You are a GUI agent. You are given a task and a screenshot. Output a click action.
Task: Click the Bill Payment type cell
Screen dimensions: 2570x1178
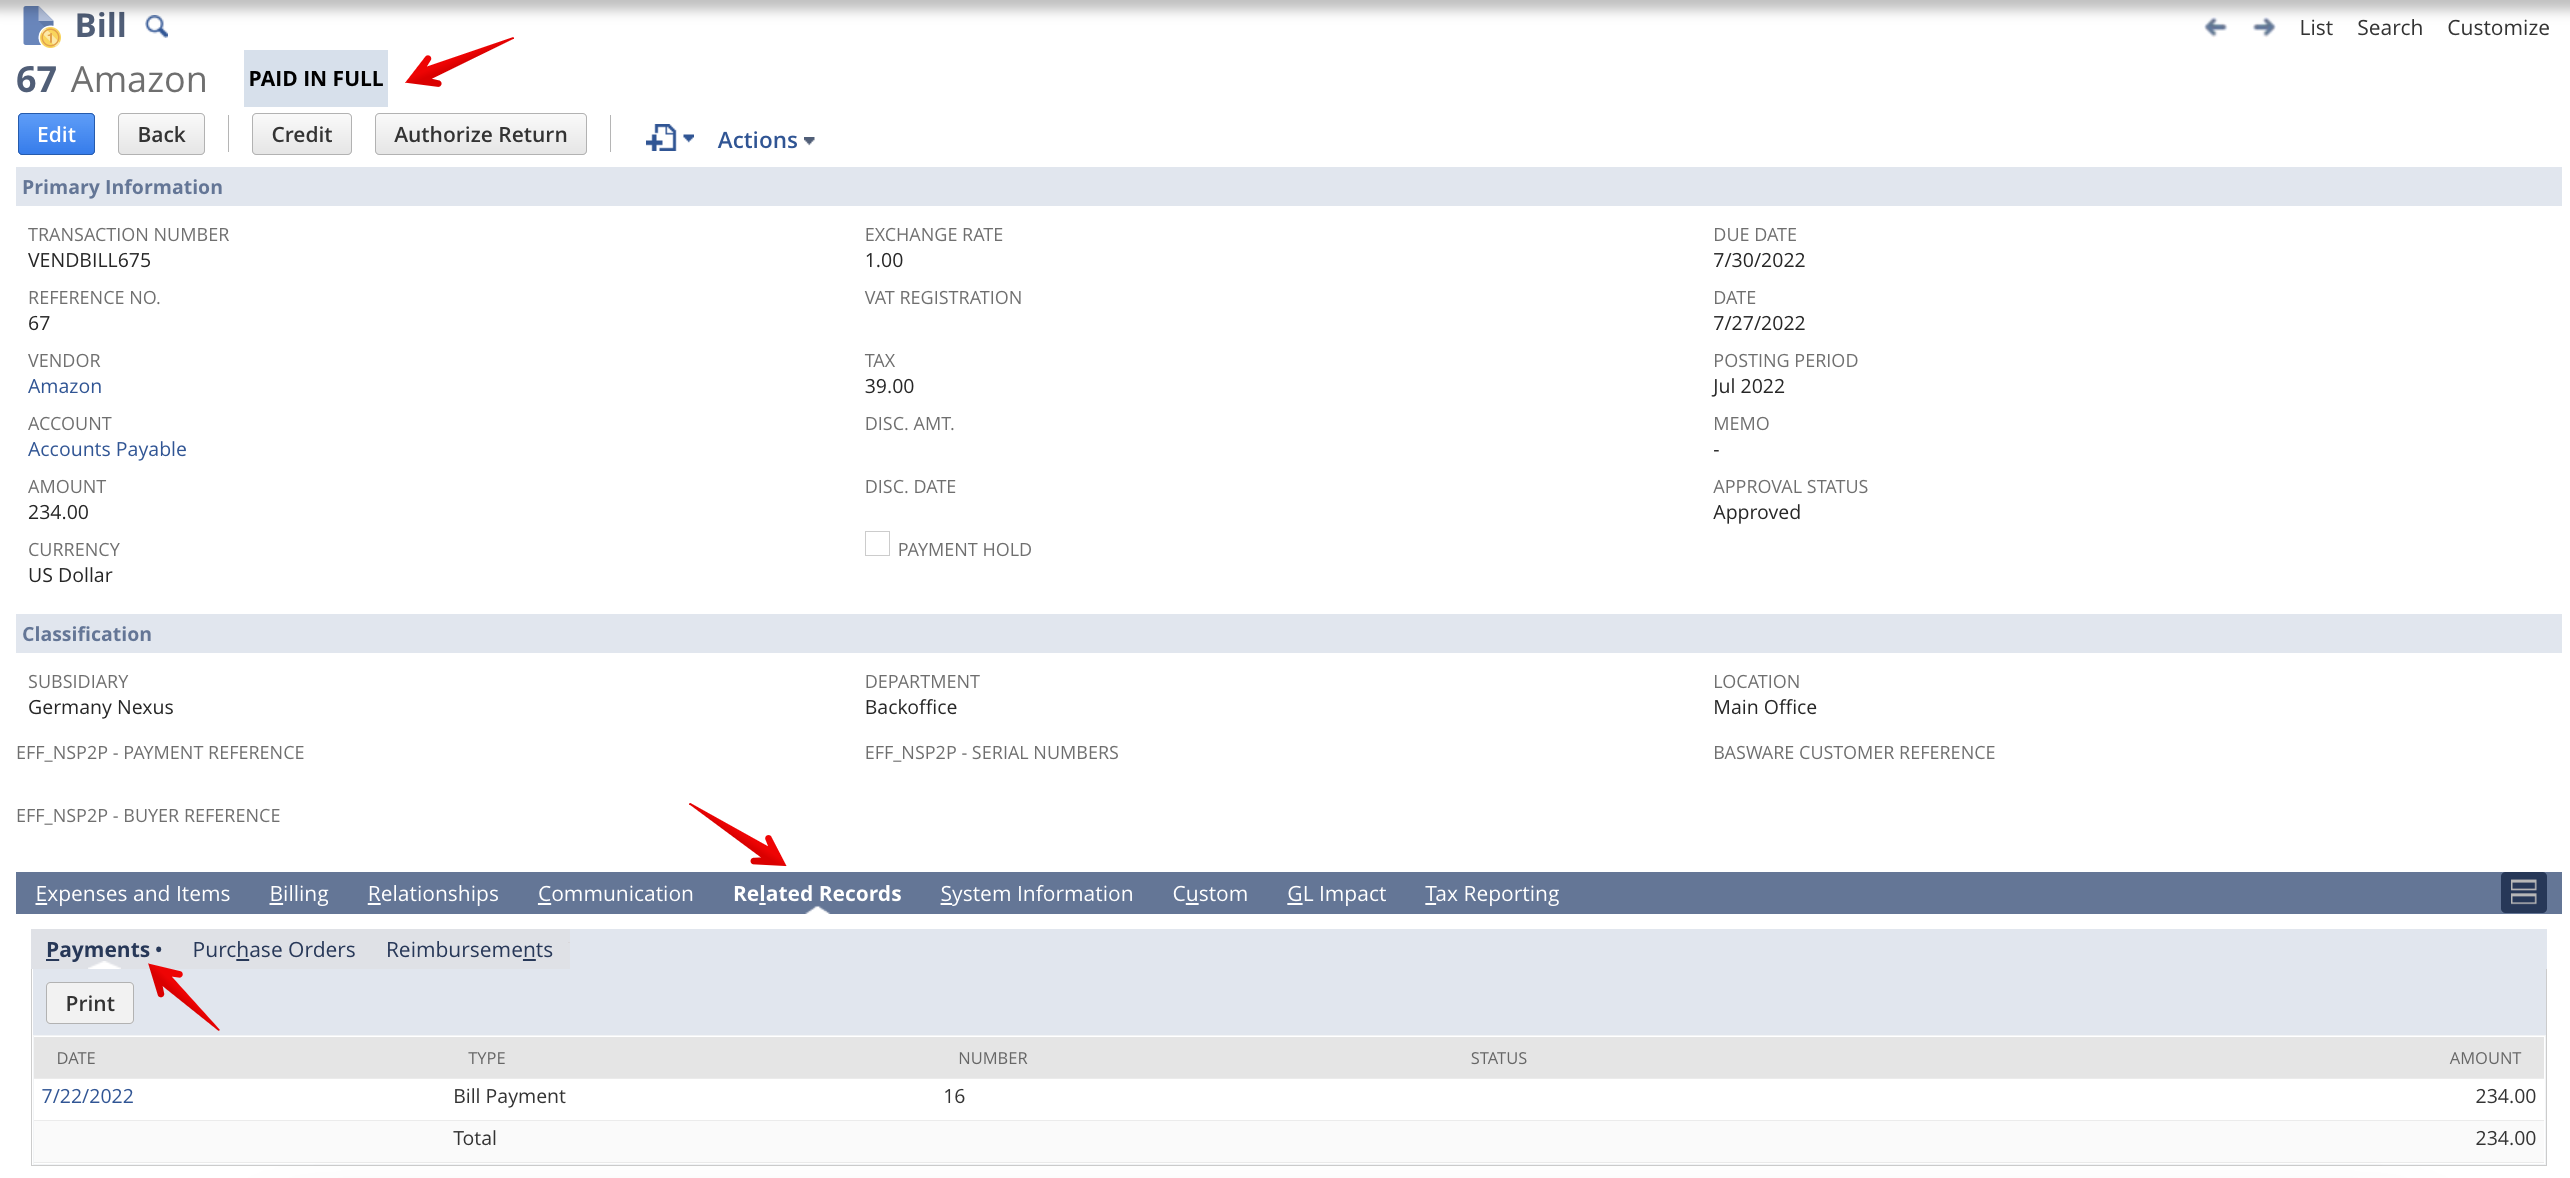click(x=509, y=1096)
